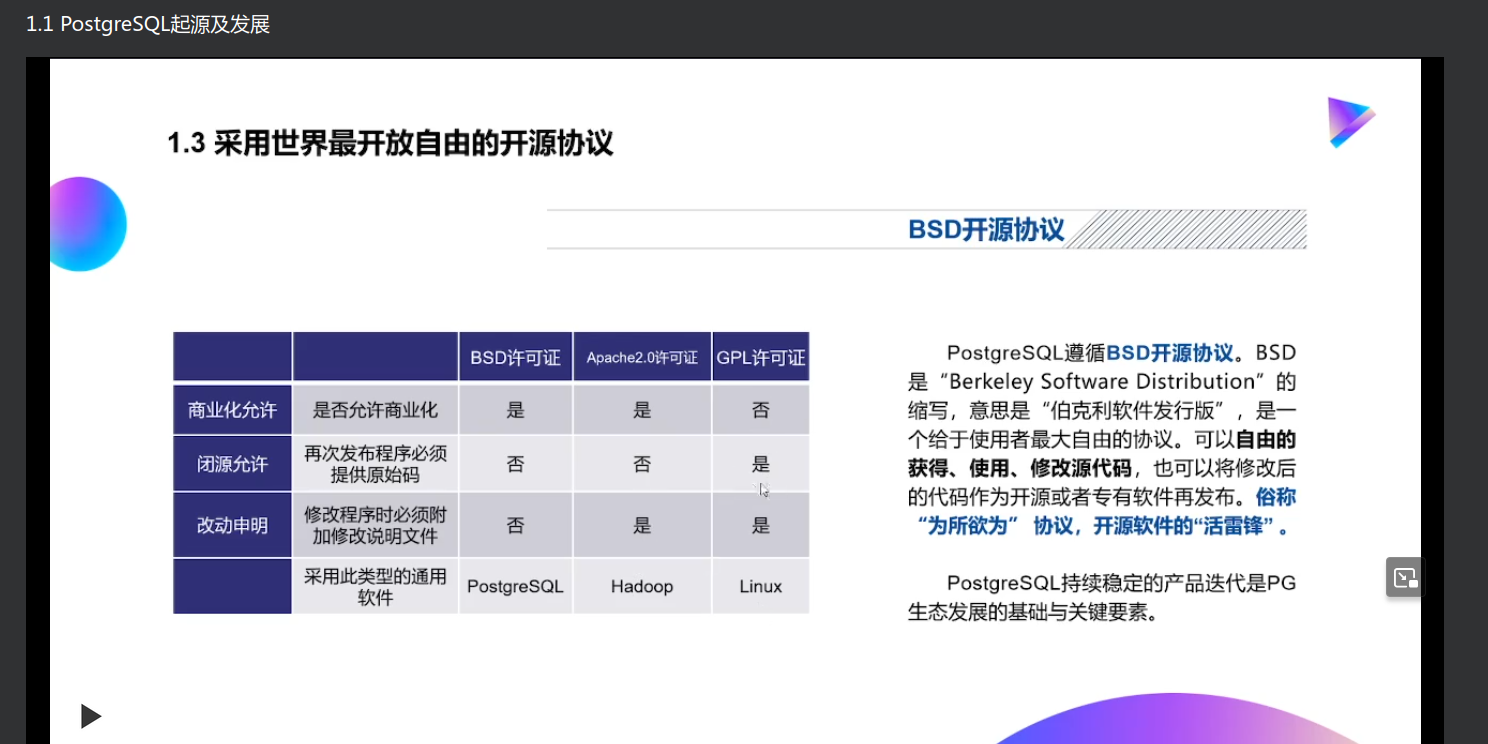Click the "BSD开源协议" section banner title
Viewport: 1488px width, 744px height.
[x=986, y=230]
